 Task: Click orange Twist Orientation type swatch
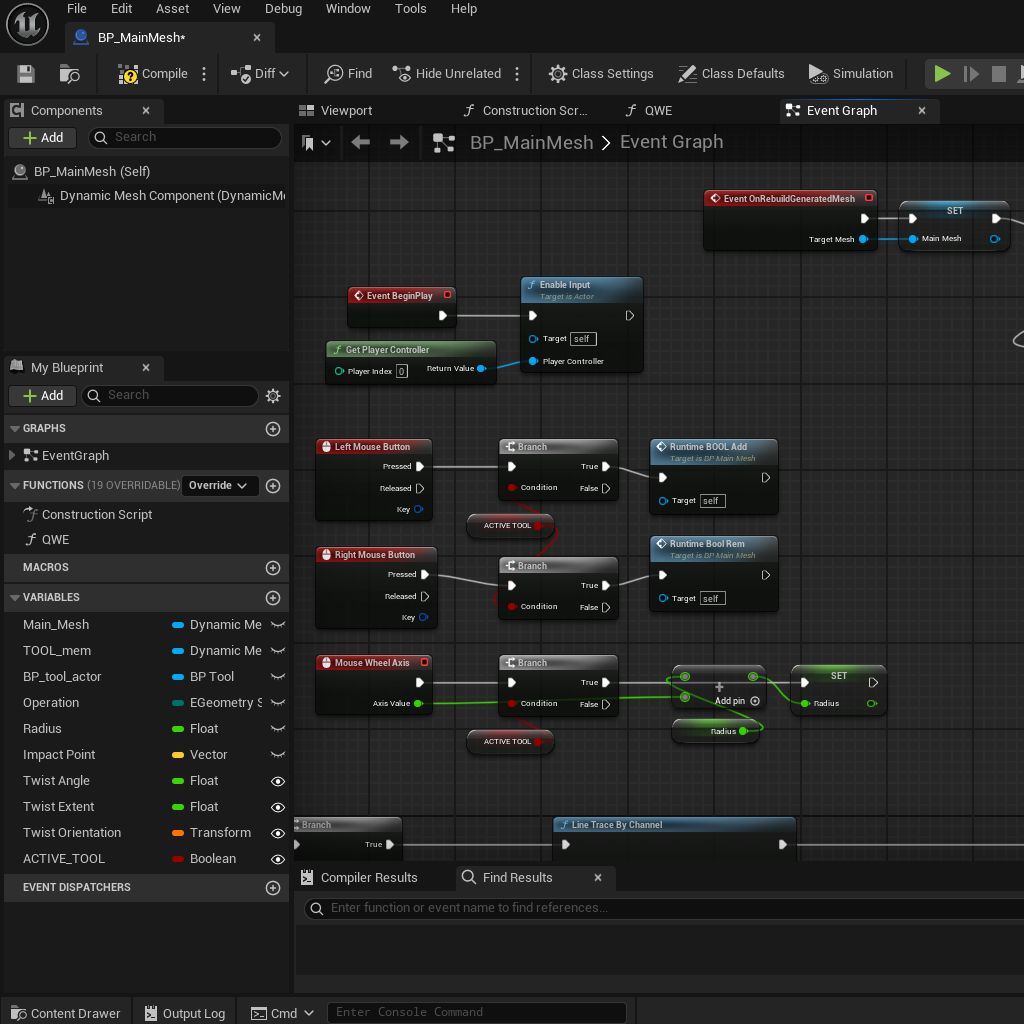[178, 833]
